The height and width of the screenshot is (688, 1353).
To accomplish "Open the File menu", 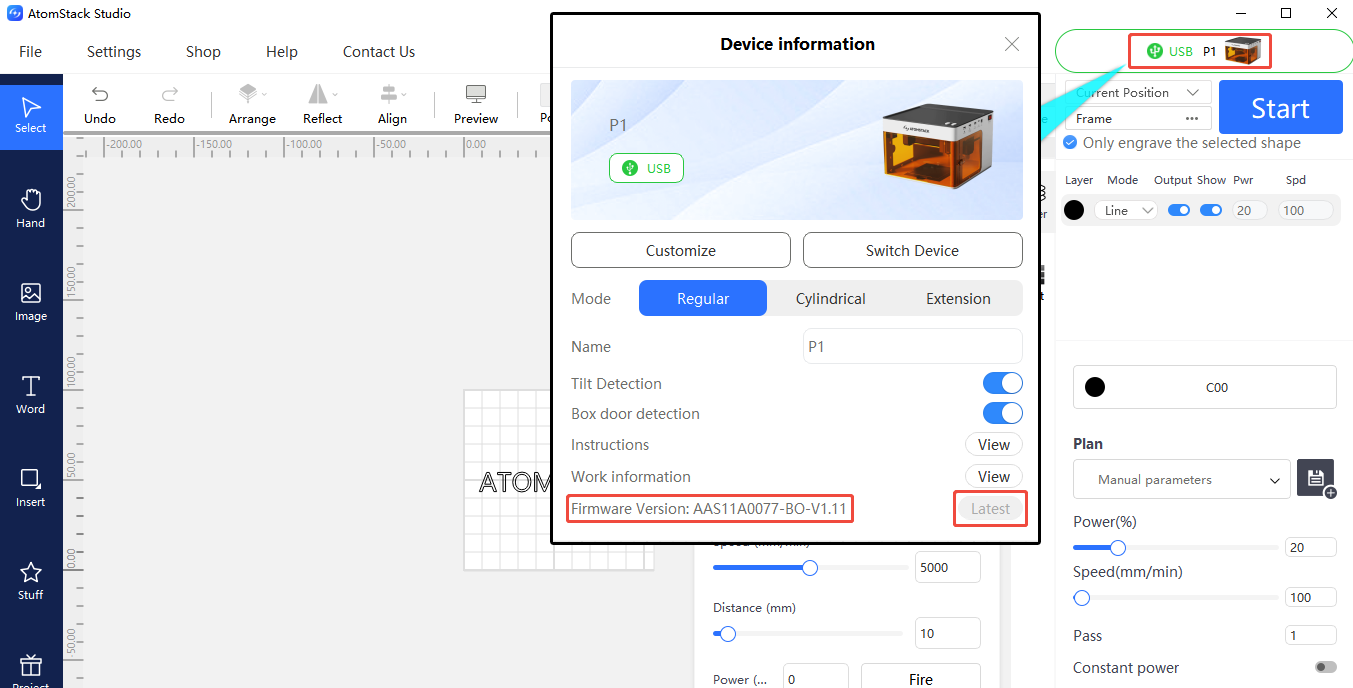I will pos(31,51).
